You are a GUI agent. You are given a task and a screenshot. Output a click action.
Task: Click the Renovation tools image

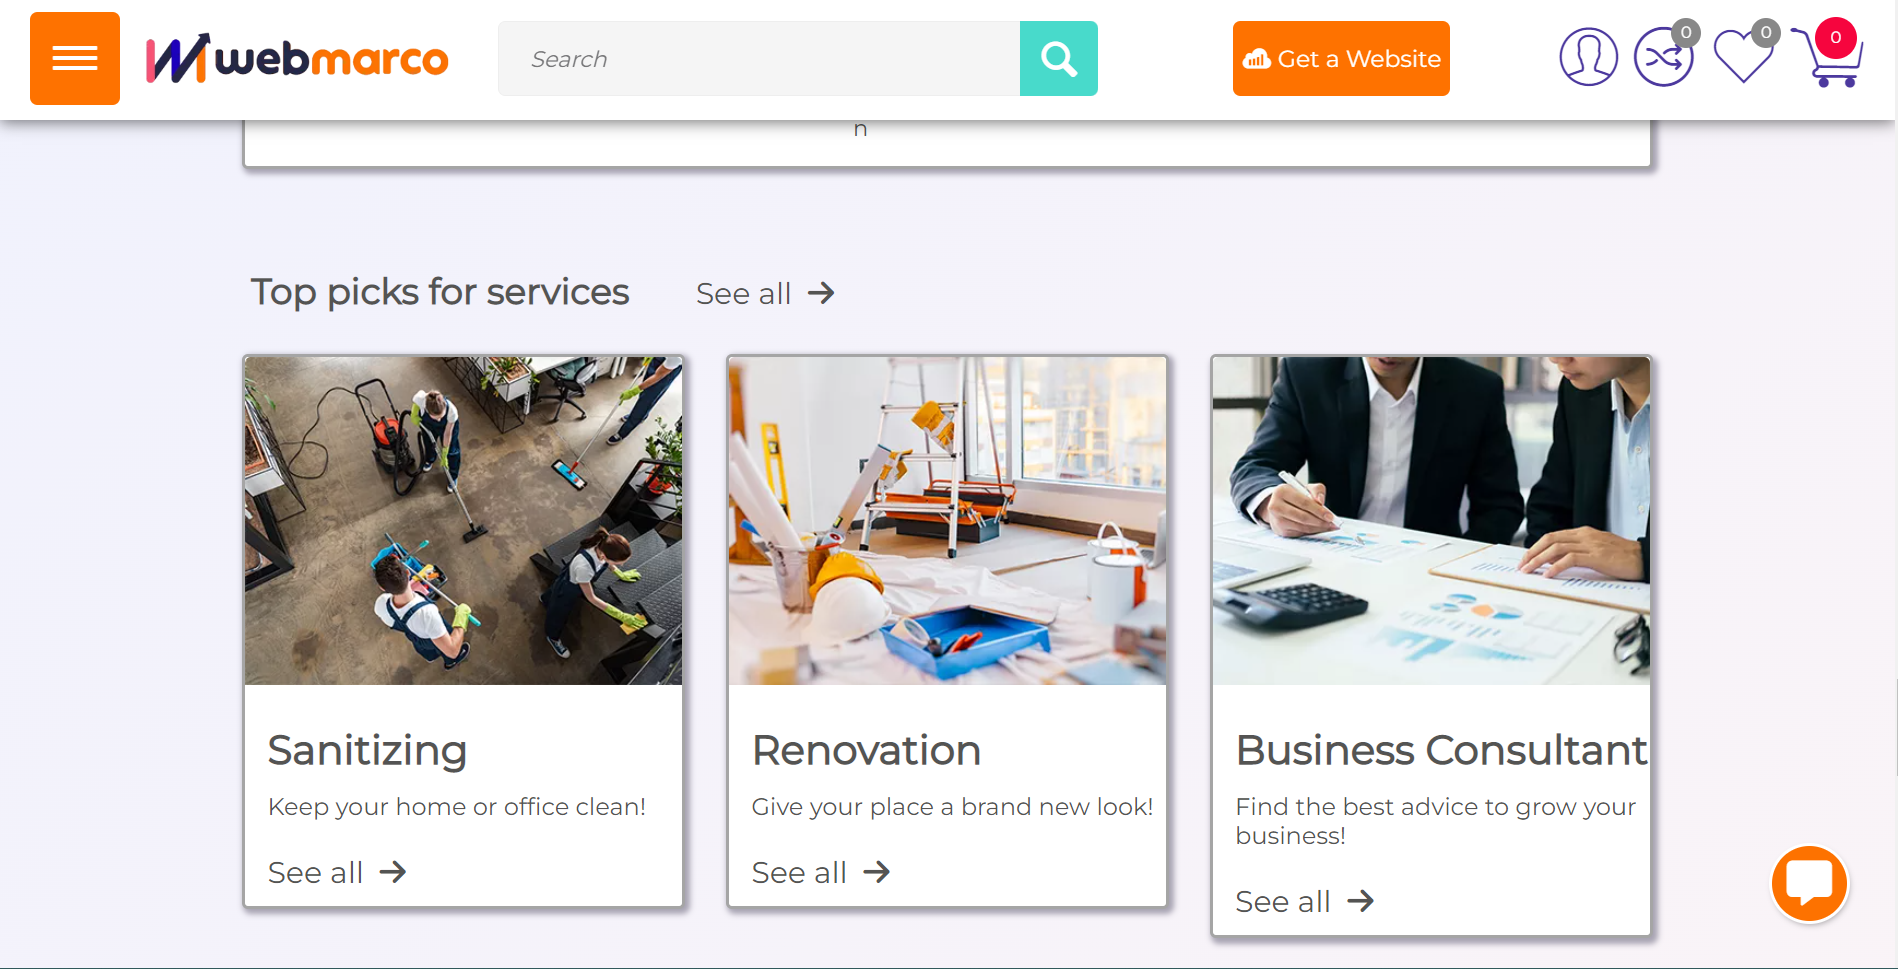tap(947, 521)
